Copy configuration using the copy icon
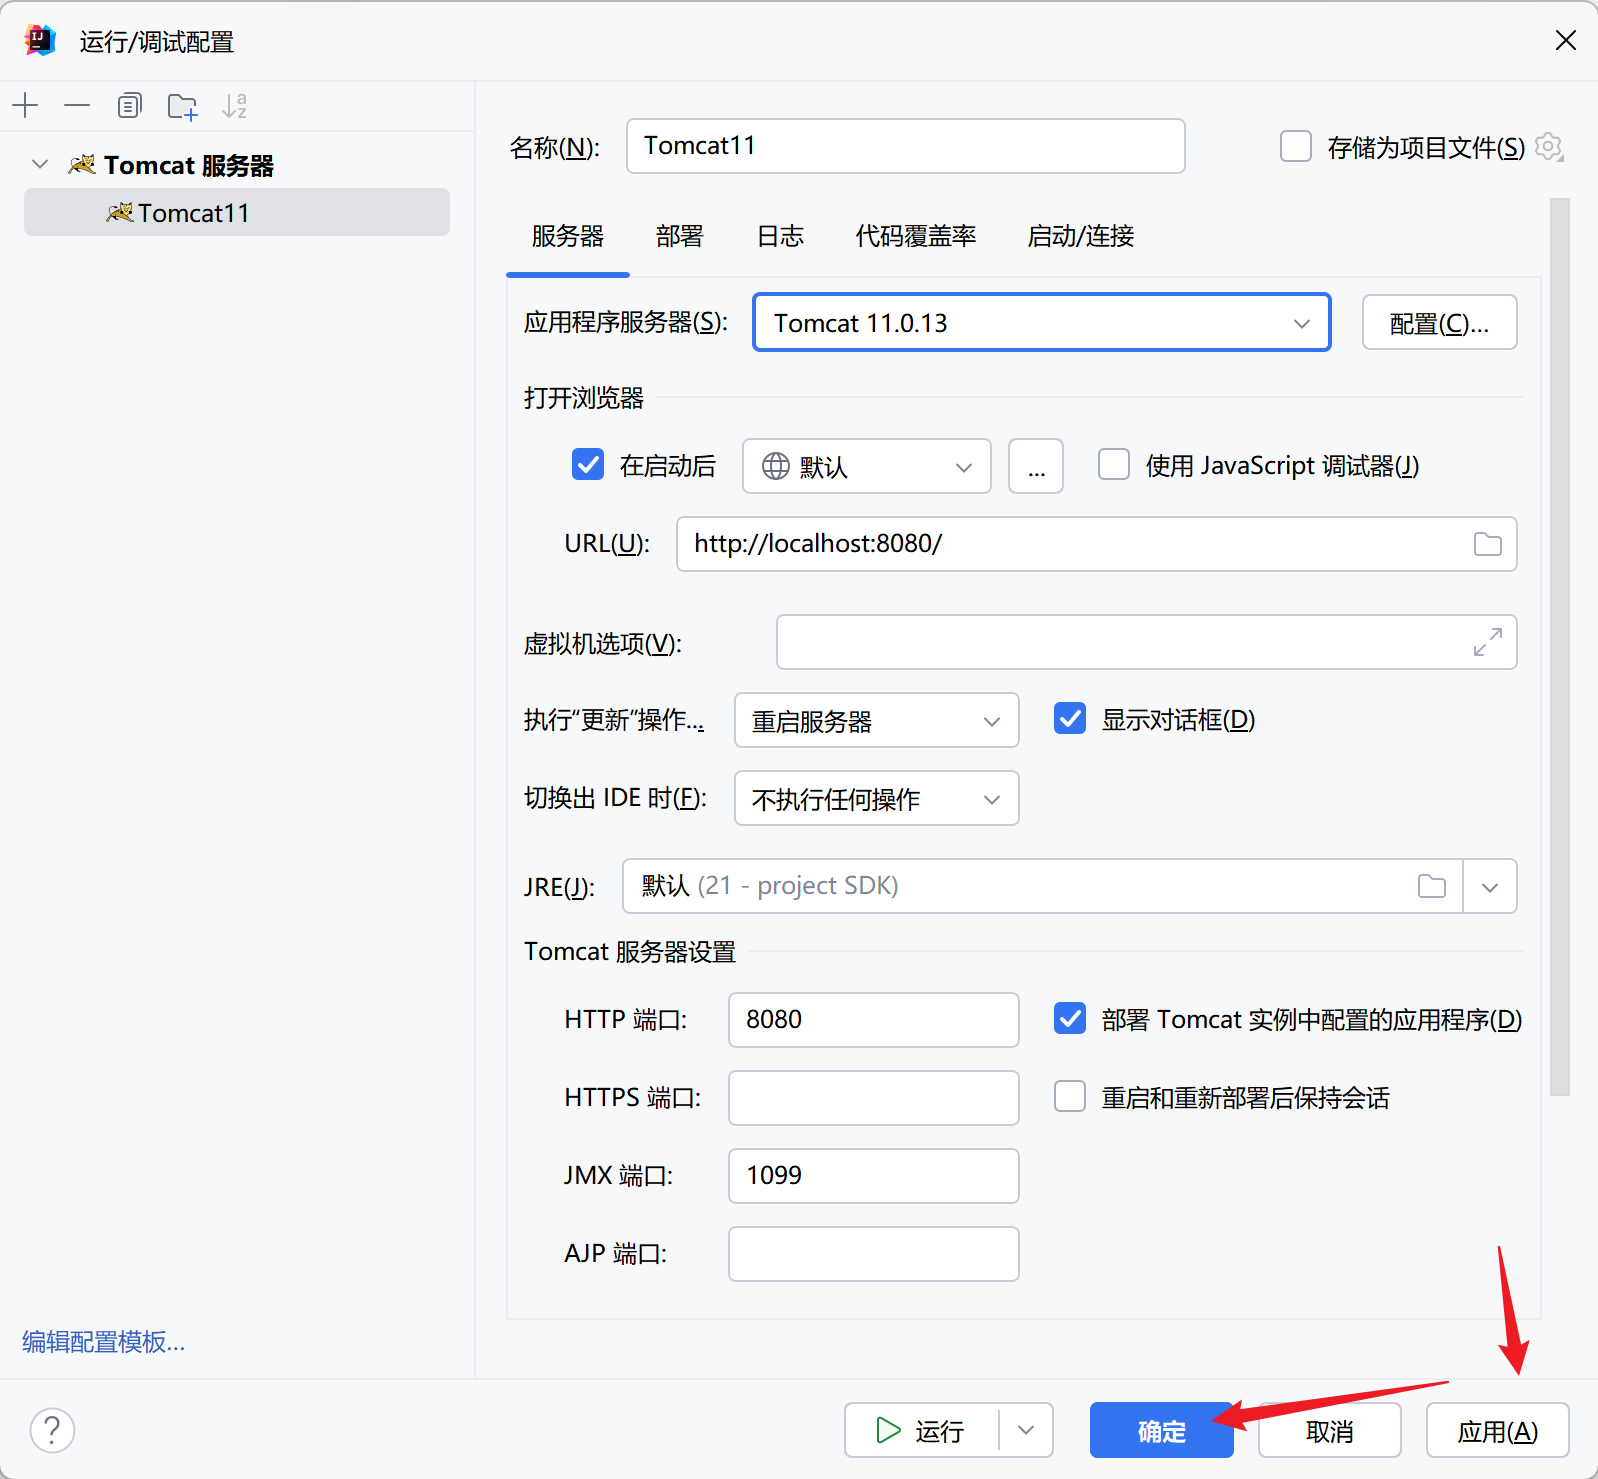The image size is (1598, 1479). pos(130,105)
